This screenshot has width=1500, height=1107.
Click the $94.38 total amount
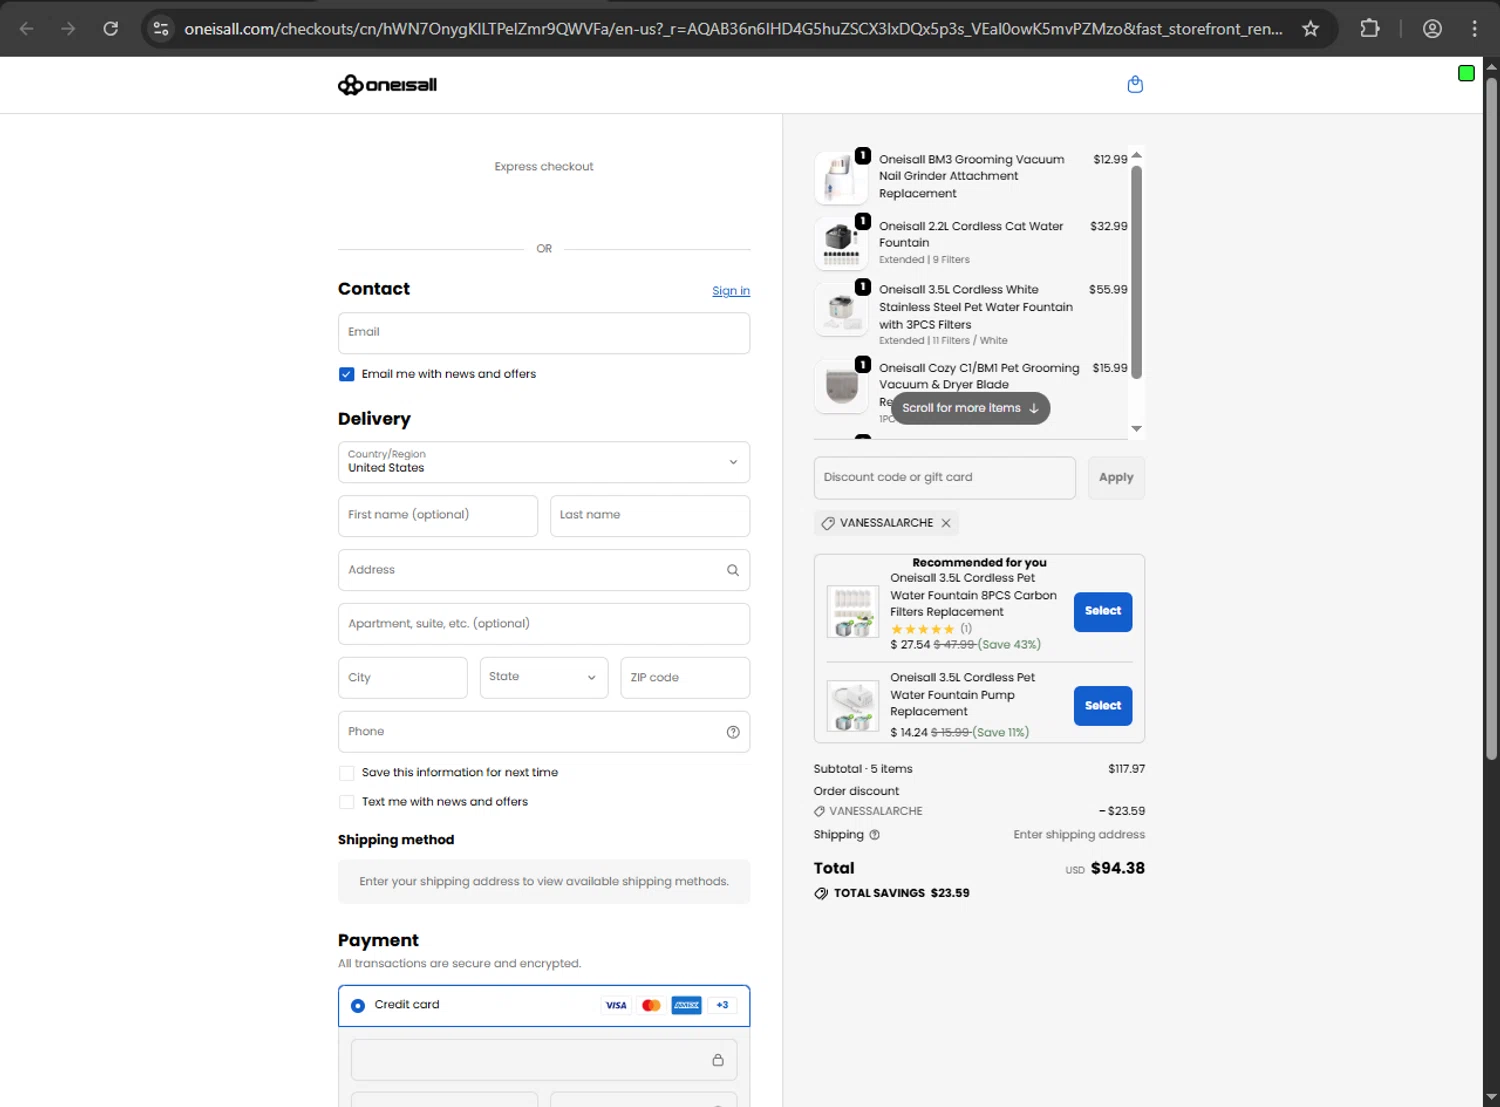pos(1118,869)
